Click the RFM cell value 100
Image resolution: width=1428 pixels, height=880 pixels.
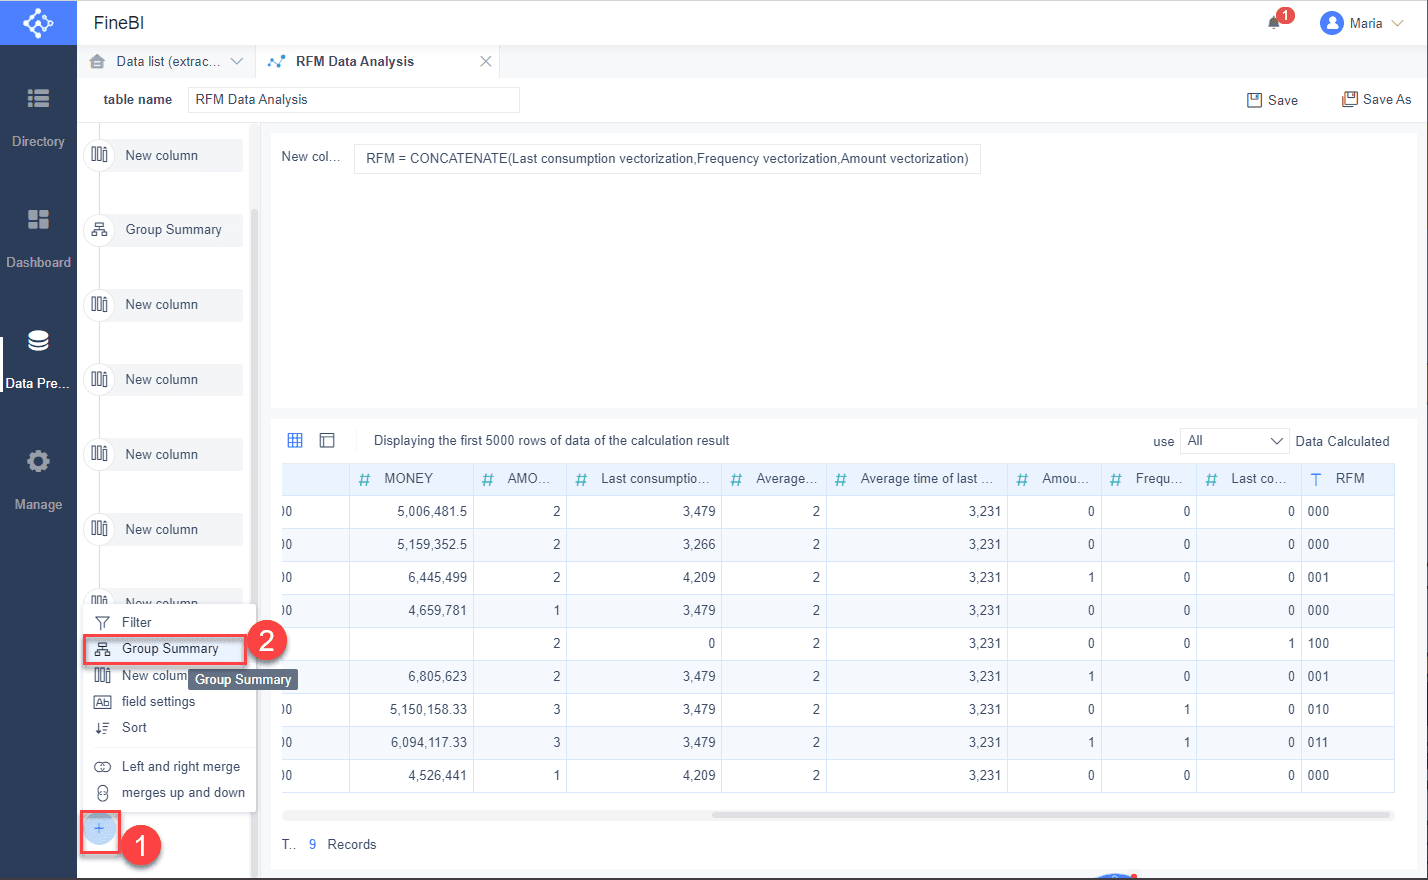[x=1318, y=643]
